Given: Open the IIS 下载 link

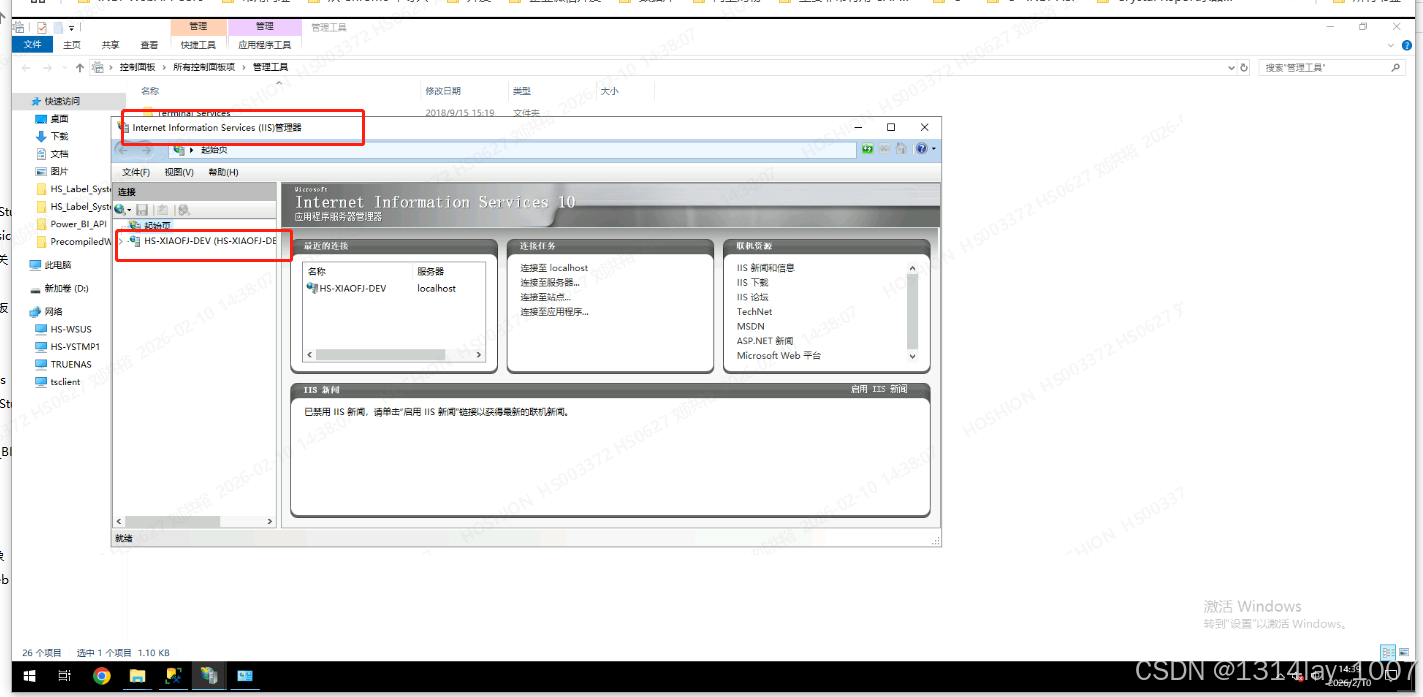Looking at the screenshot, I should 753,282.
